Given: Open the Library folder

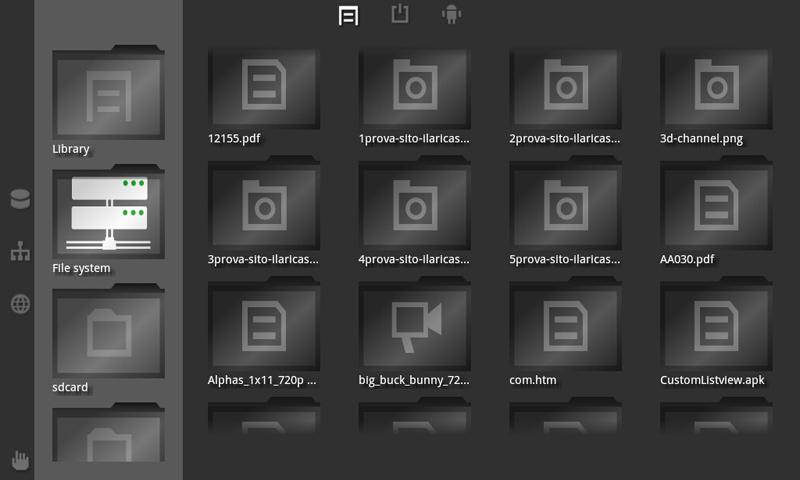Looking at the screenshot, I should pyautogui.click(x=108, y=92).
